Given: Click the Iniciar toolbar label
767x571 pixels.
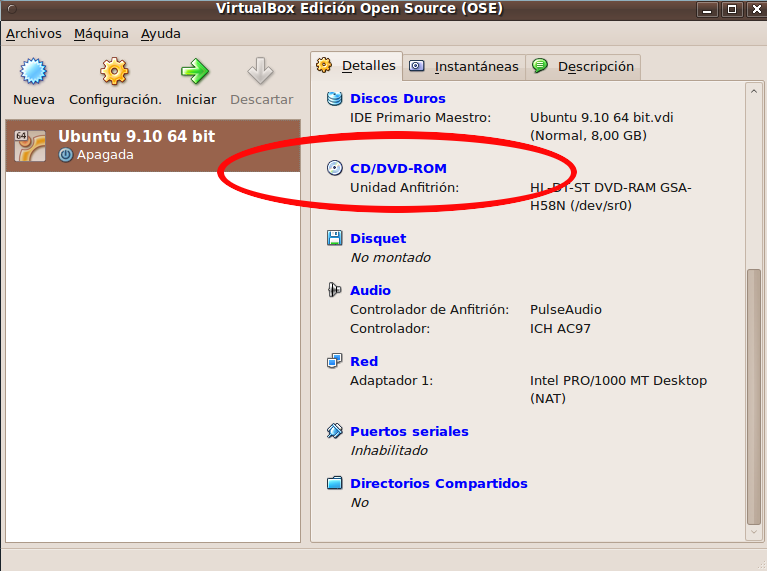Looking at the screenshot, I should coord(196,99).
